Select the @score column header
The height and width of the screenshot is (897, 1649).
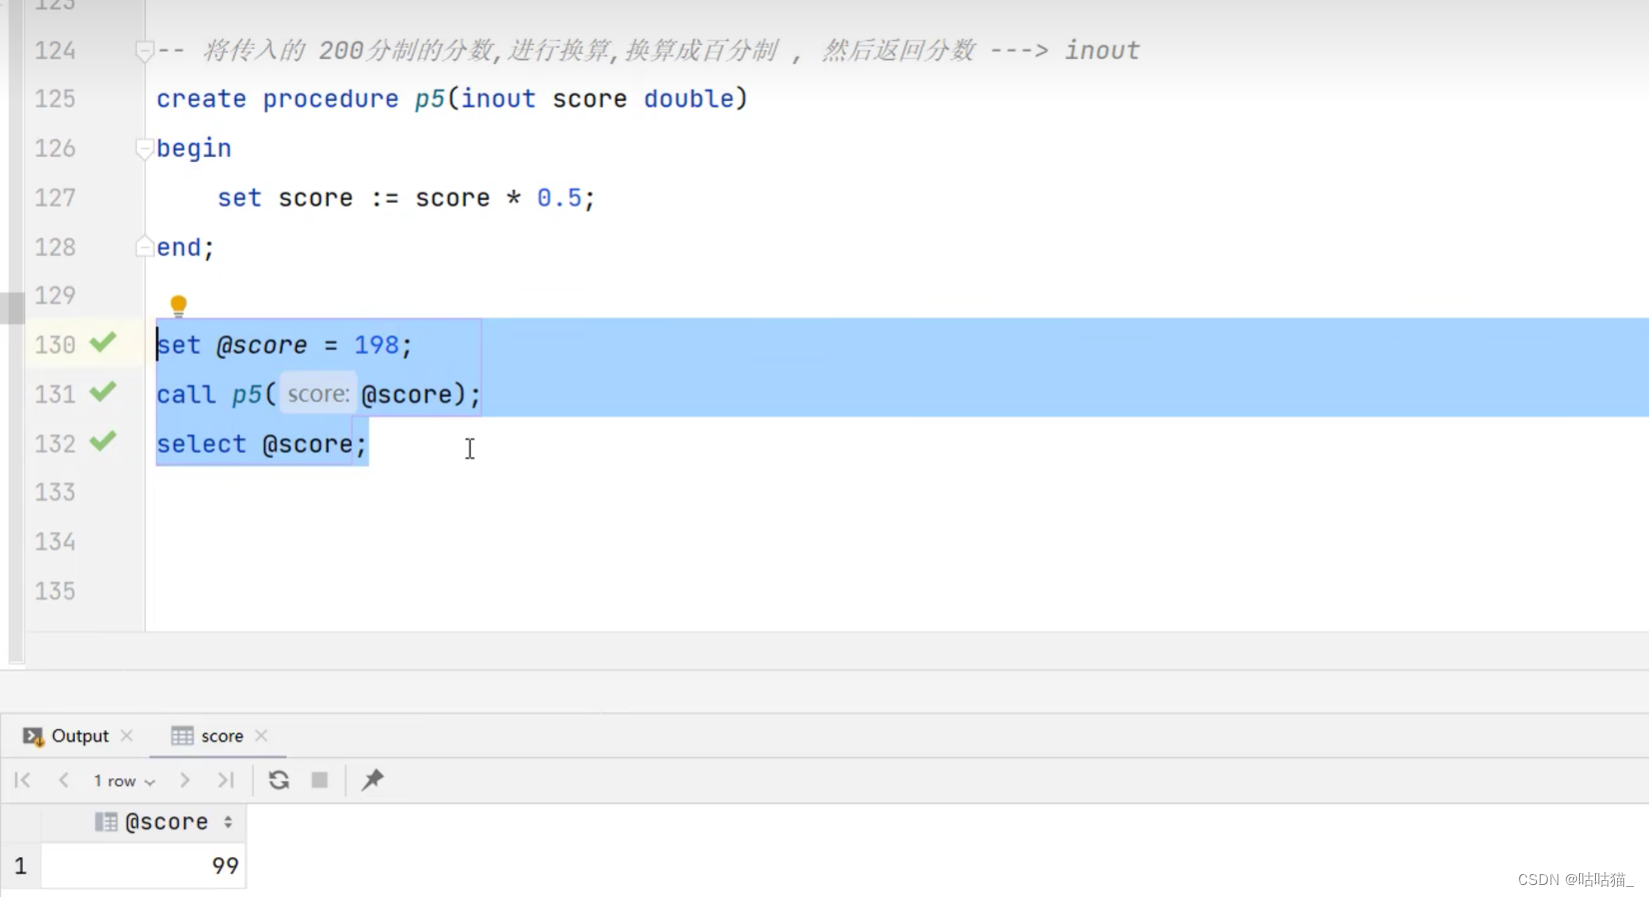click(x=143, y=822)
